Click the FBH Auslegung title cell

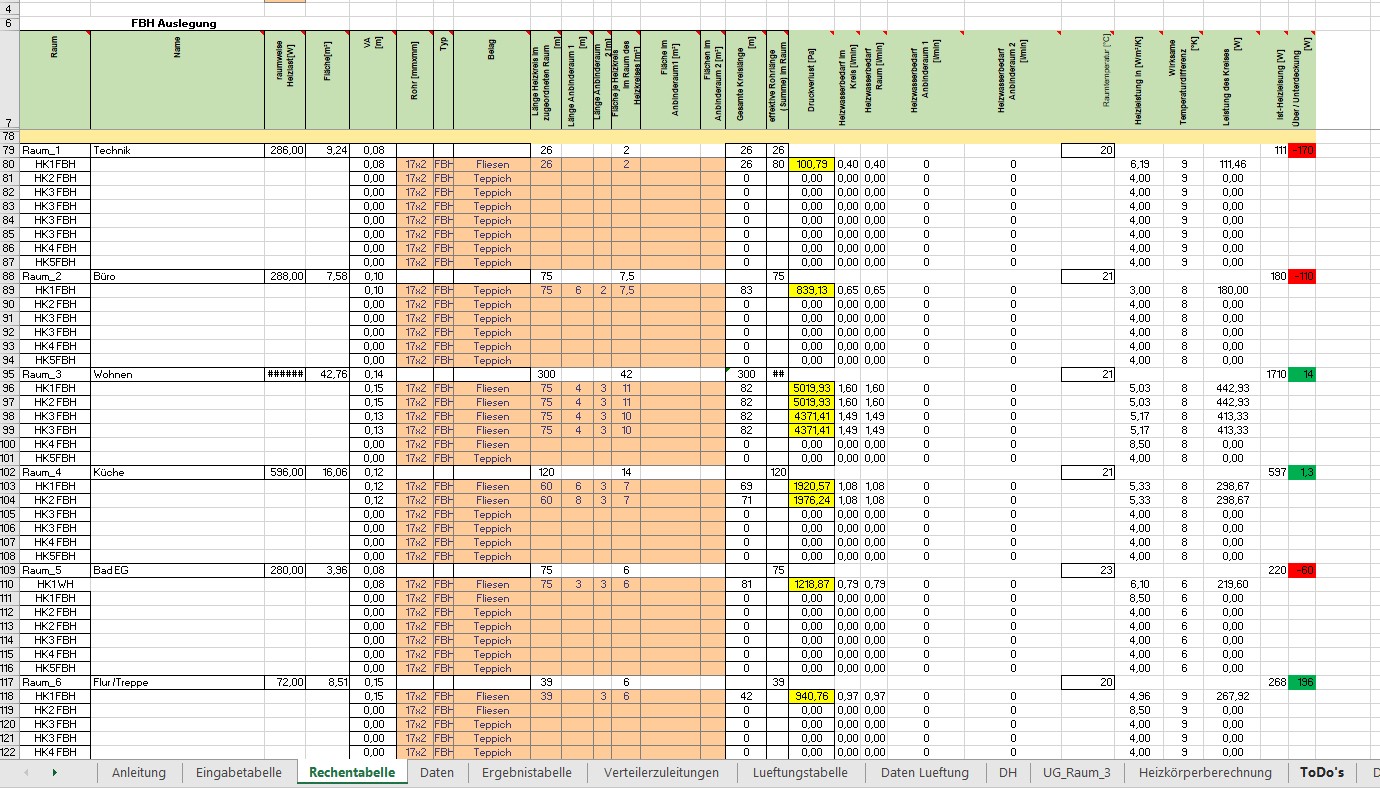coord(174,23)
